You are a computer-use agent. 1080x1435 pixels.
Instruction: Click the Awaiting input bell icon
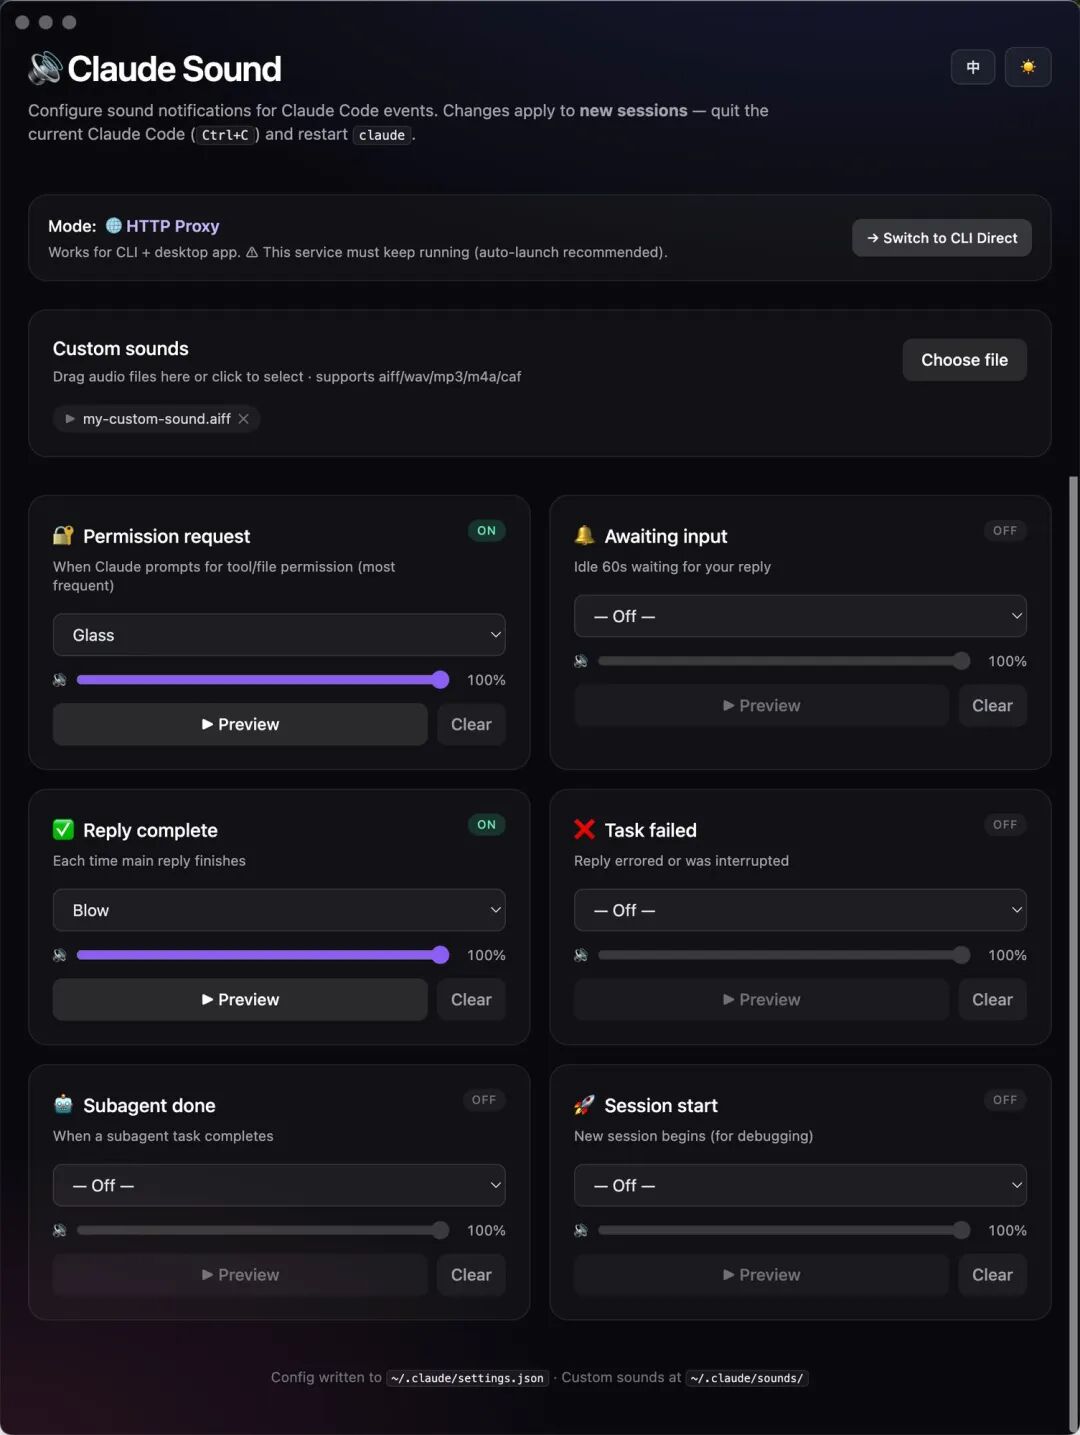584,535
